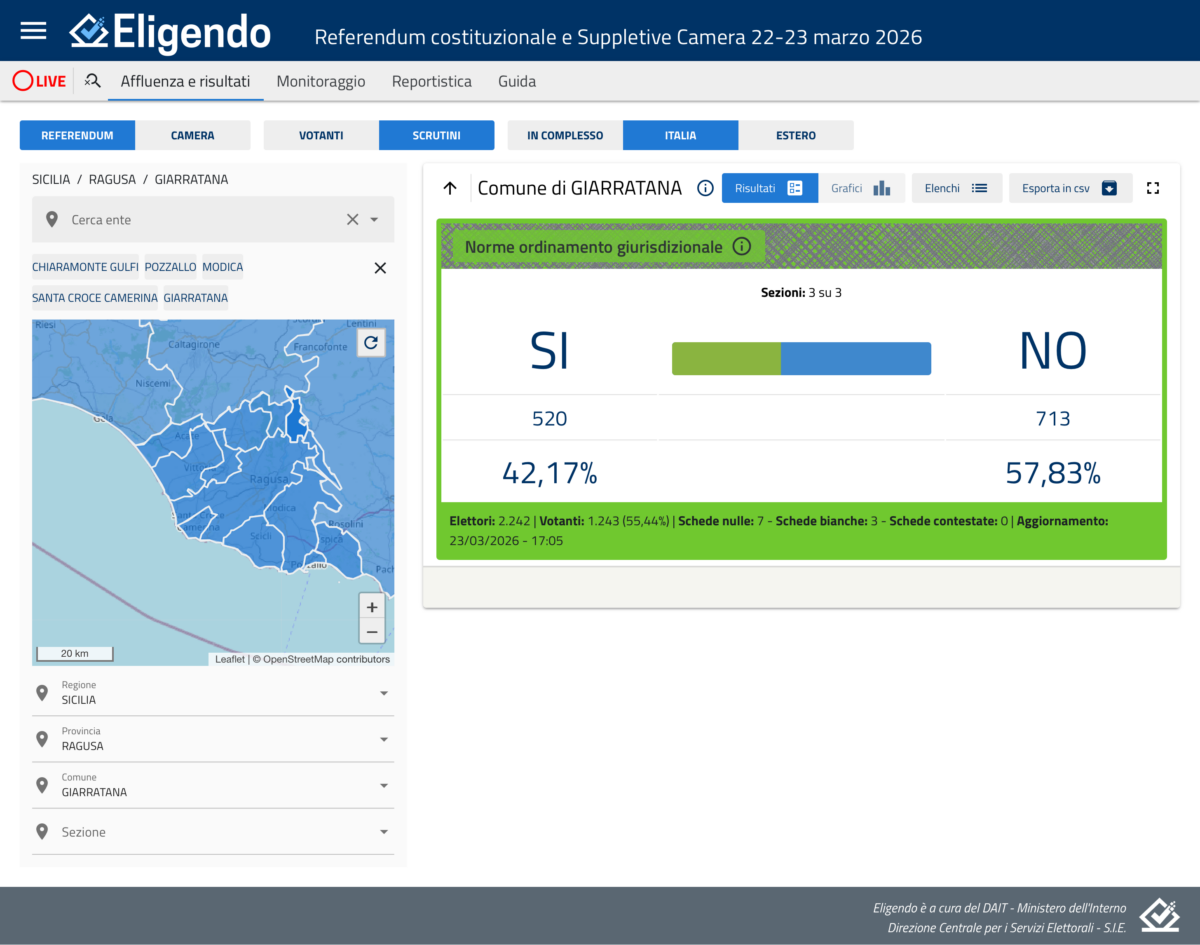Expand the Regione SICILIA dropdown
1200x945 pixels.
tap(384, 693)
